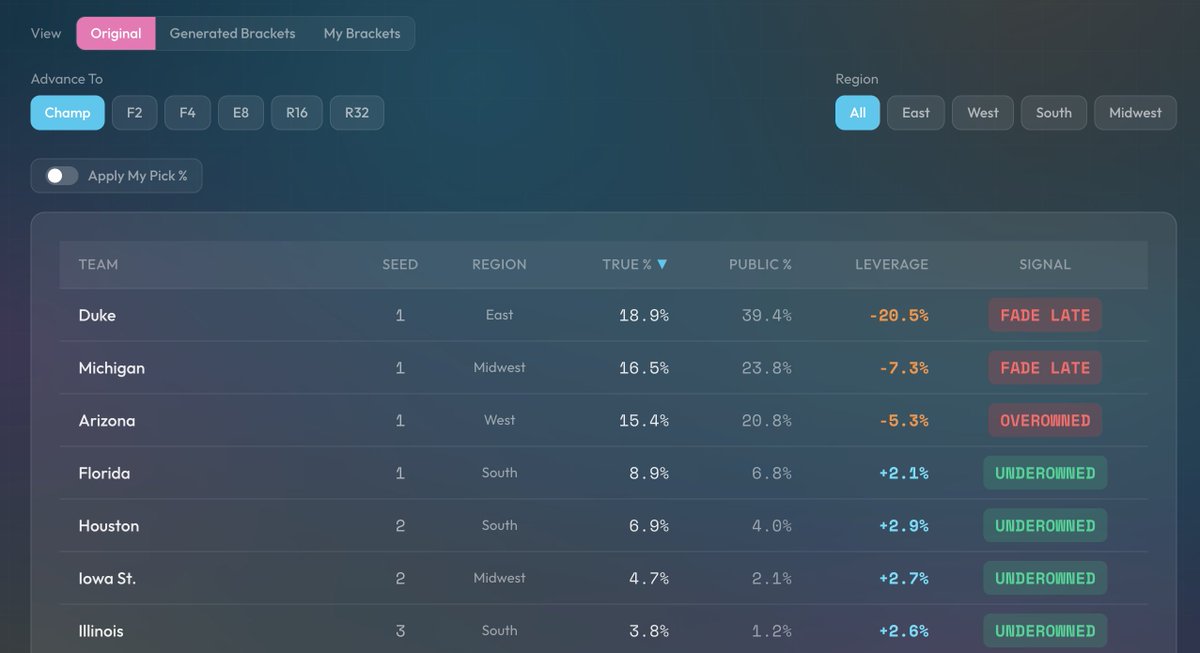
Task: Select R16 advance-to filter
Action: point(296,113)
